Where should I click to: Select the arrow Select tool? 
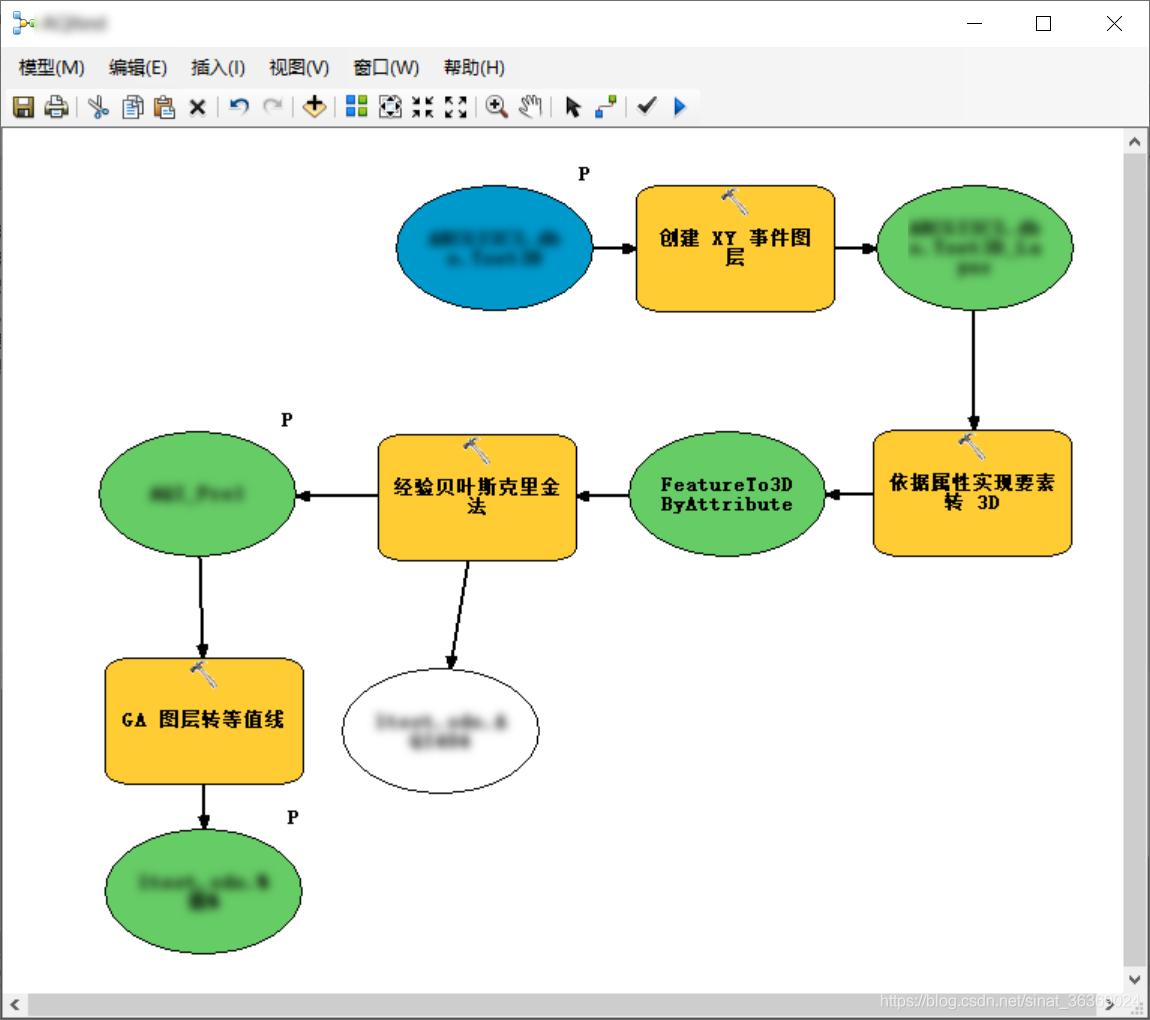(x=572, y=106)
